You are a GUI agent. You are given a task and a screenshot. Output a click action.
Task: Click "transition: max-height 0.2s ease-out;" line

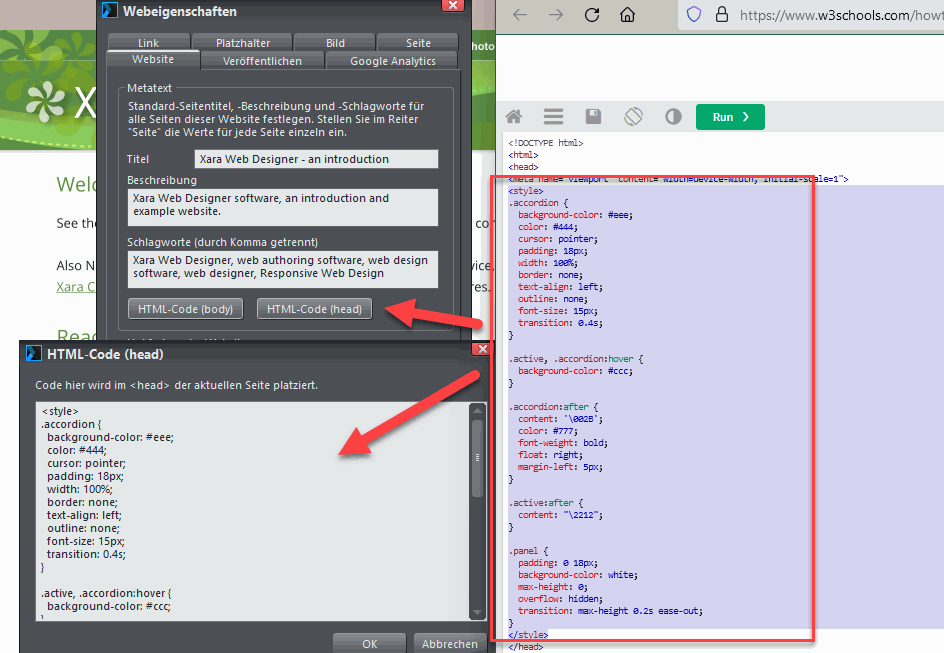pos(610,611)
